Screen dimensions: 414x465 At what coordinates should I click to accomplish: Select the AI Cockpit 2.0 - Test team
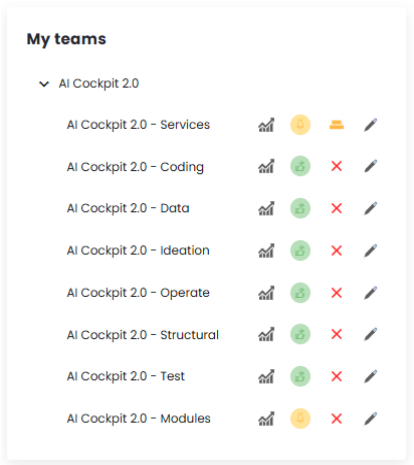125,376
